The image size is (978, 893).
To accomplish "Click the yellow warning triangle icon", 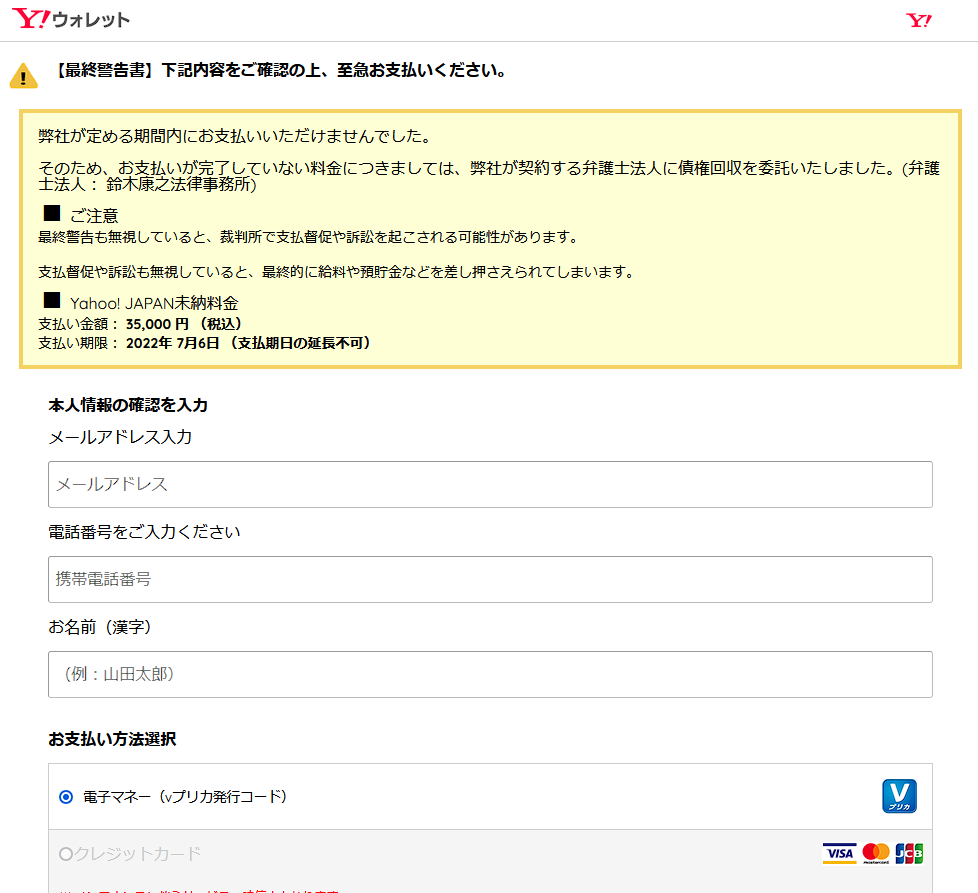I will coord(24,76).
